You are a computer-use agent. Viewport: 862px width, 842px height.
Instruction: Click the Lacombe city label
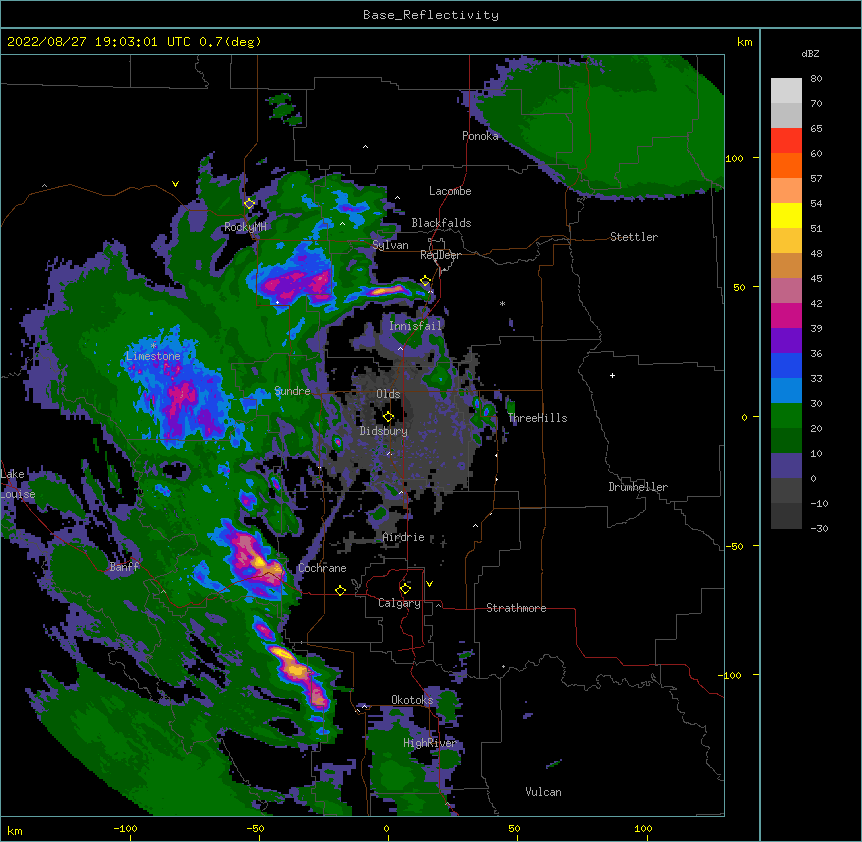click(x=450, y=191)
